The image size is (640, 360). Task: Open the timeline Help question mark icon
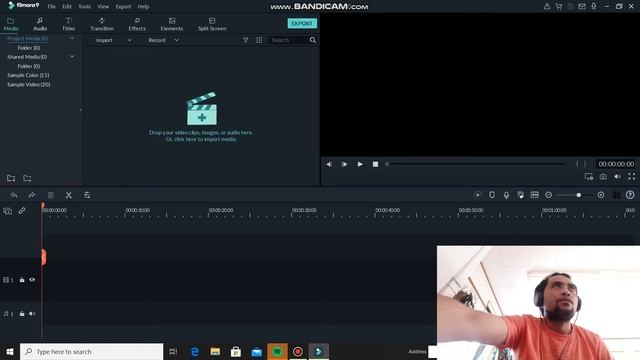point(630,195)
